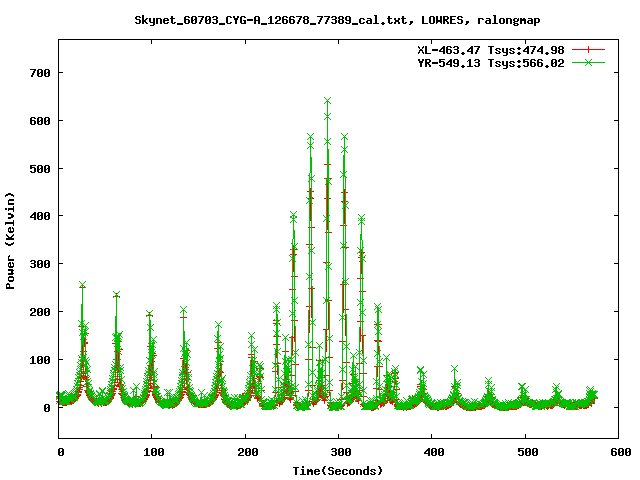
Task: Click the 0 x-axis tick label
Action: pos(61,452)
